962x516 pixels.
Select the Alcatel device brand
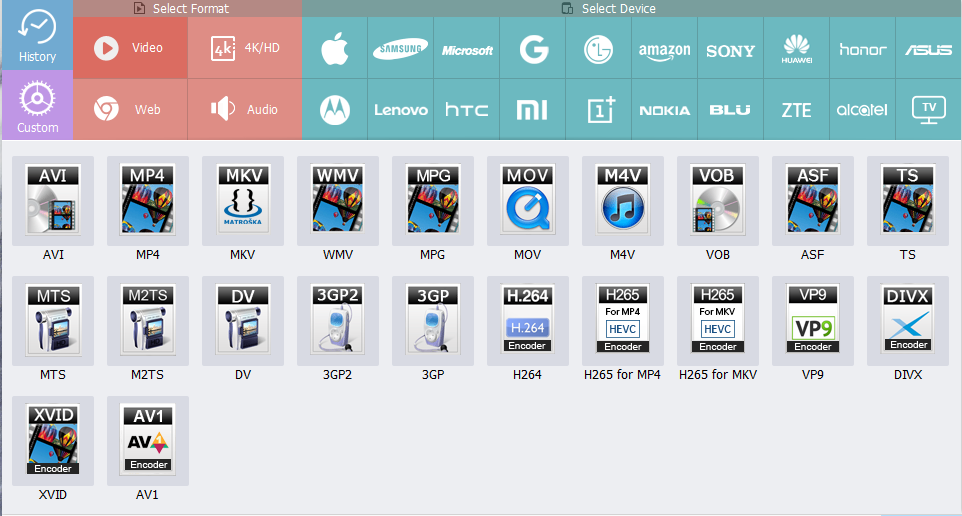[863, 109]
